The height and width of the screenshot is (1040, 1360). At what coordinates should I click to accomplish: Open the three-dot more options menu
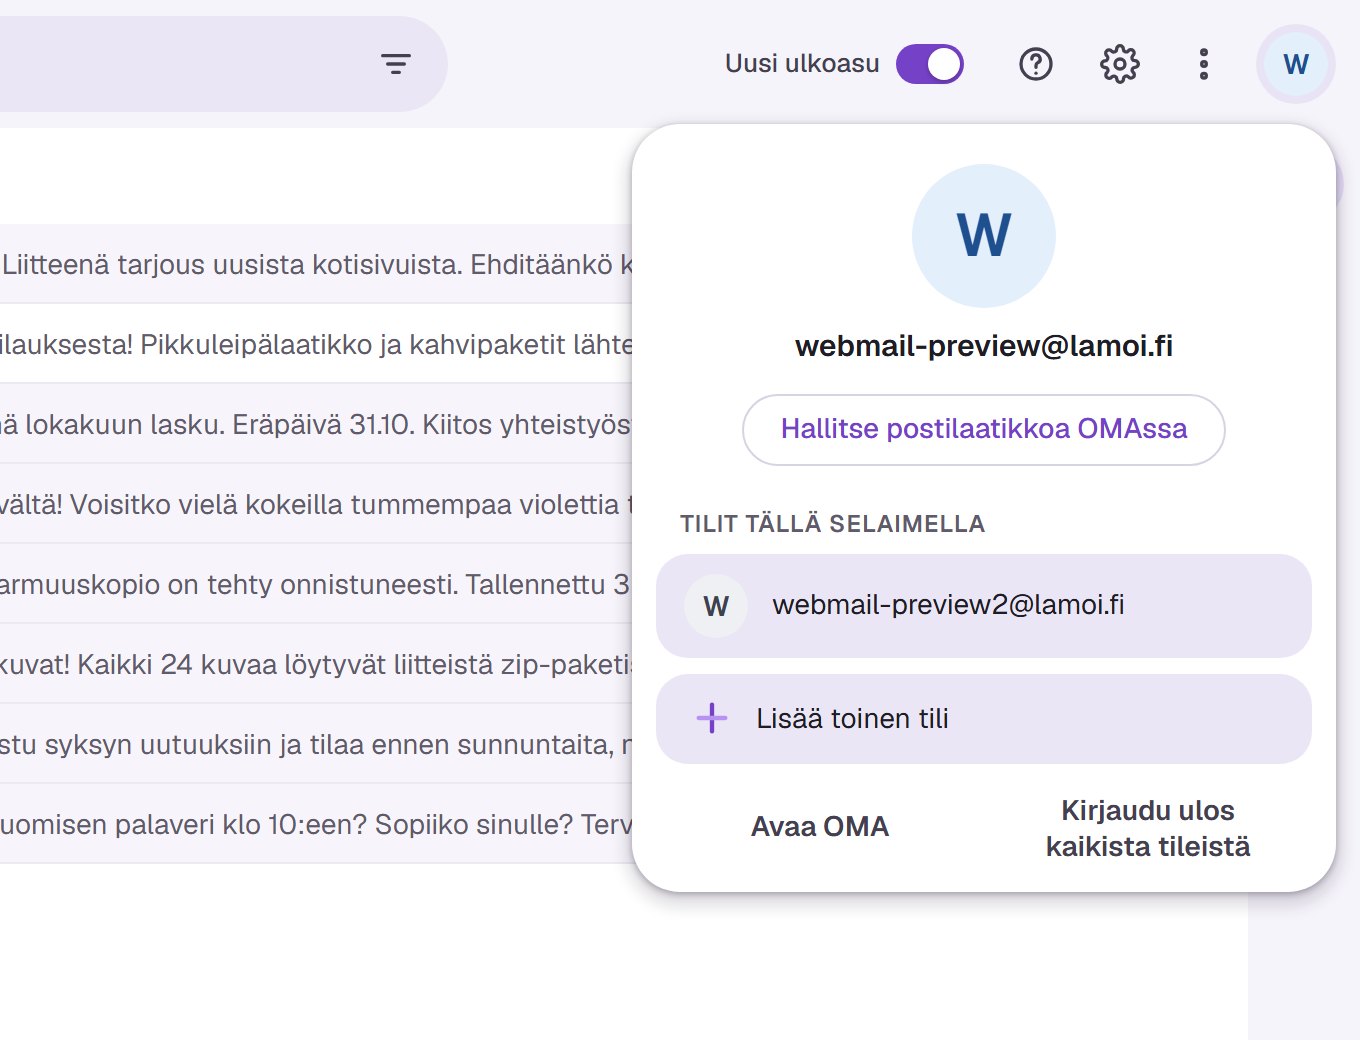pyautogui.click(x=1204, y=64)
